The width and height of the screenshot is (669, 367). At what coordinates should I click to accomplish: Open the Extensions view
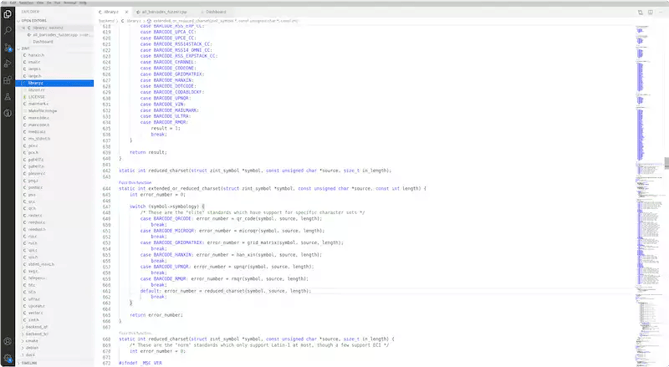pos(7,80)
